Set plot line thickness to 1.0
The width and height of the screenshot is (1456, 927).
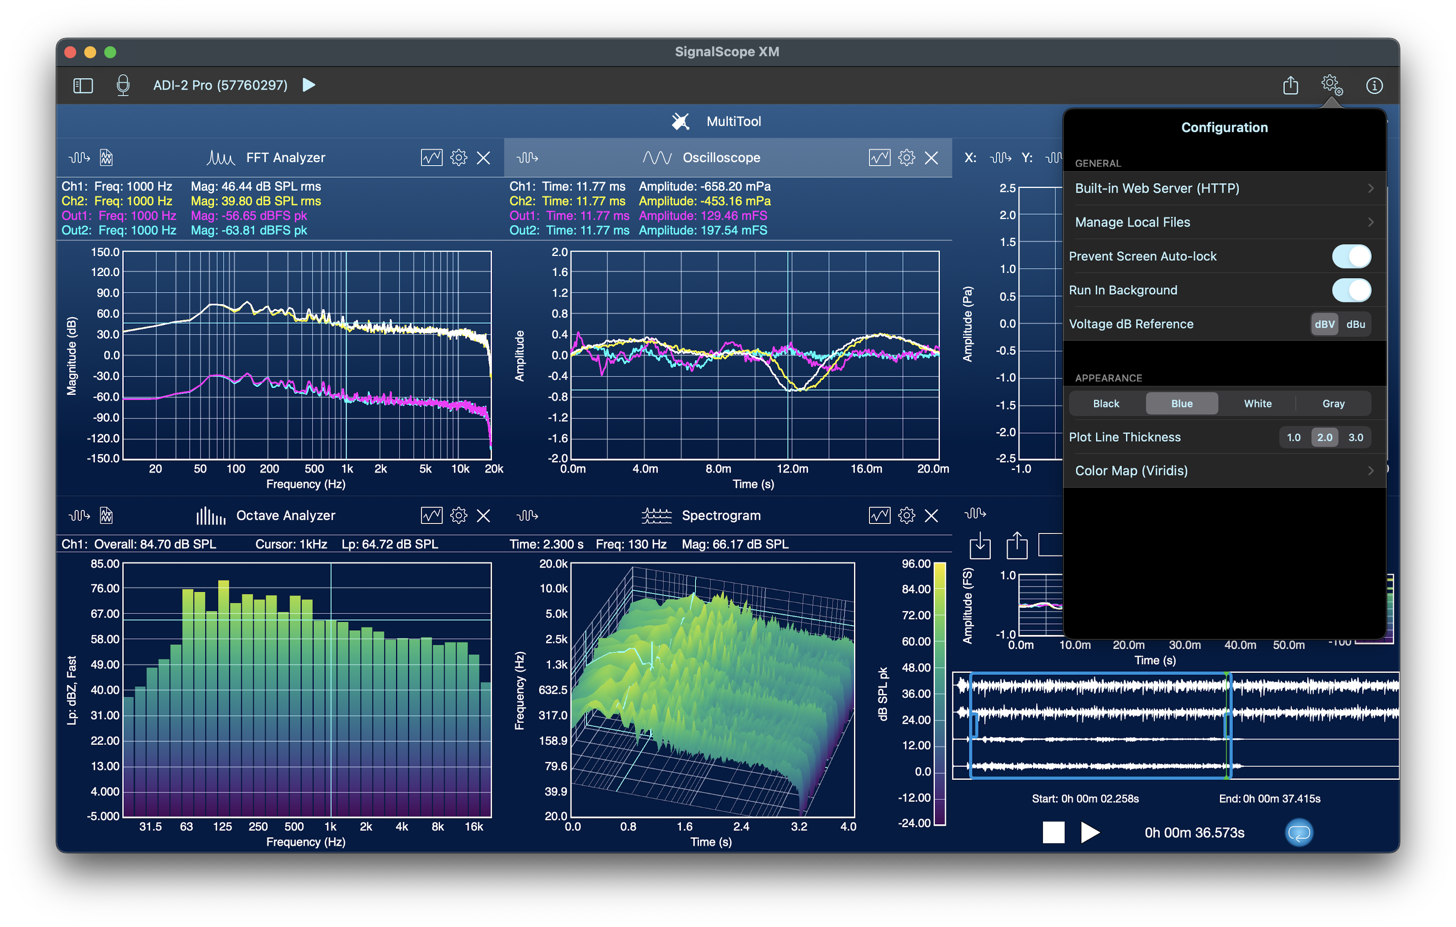(x=1294, y=438)
